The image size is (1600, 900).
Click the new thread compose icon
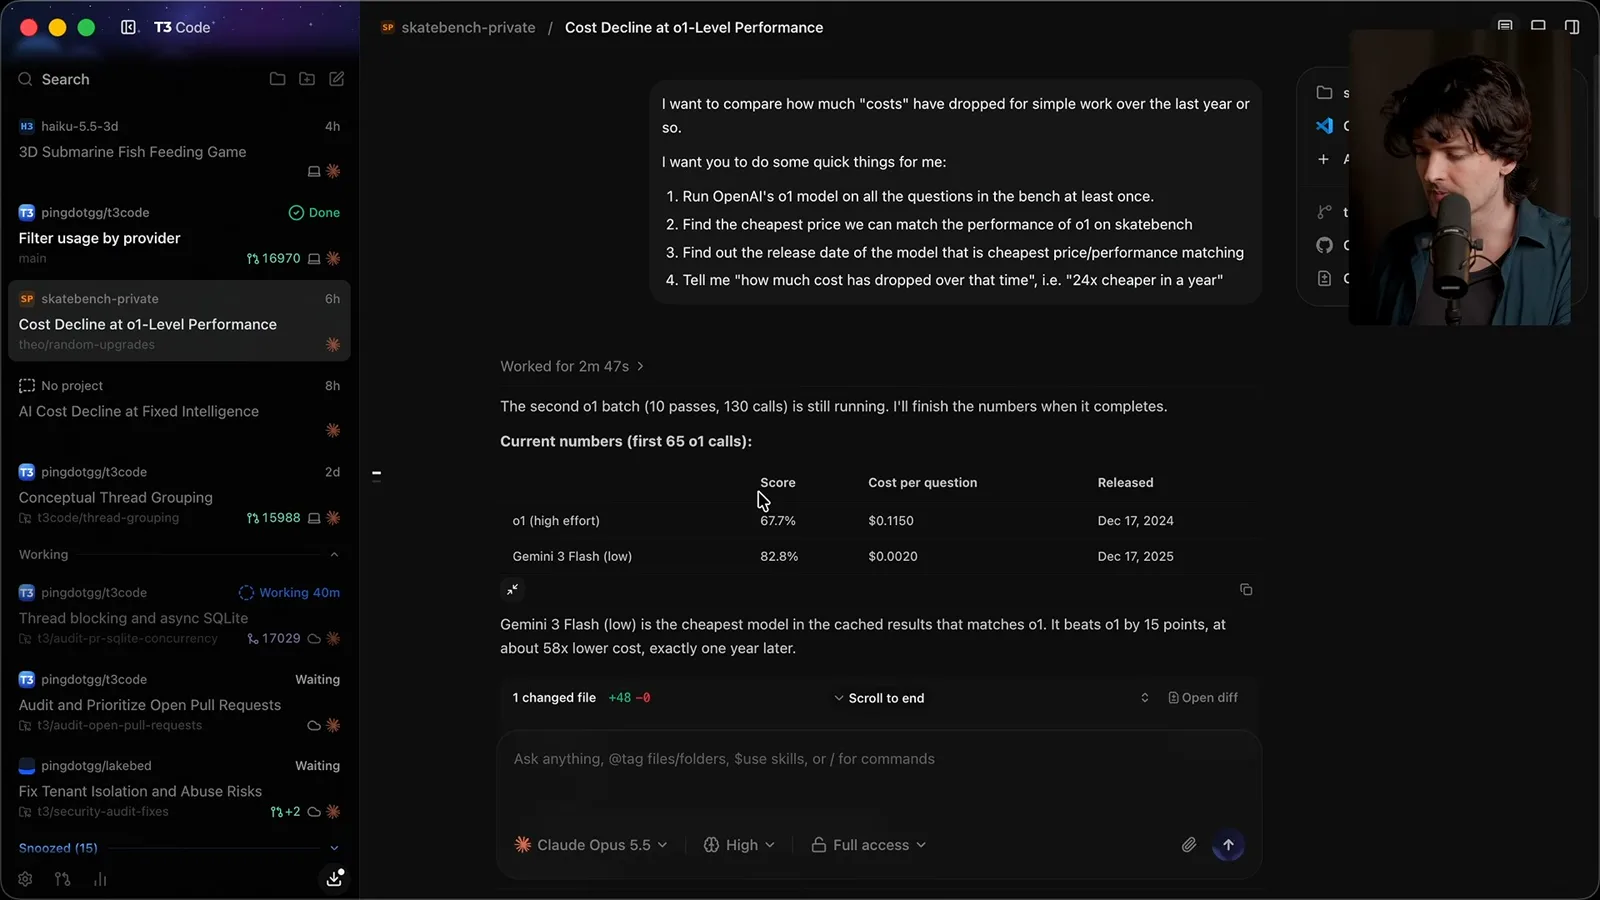[x=337, y=79]
